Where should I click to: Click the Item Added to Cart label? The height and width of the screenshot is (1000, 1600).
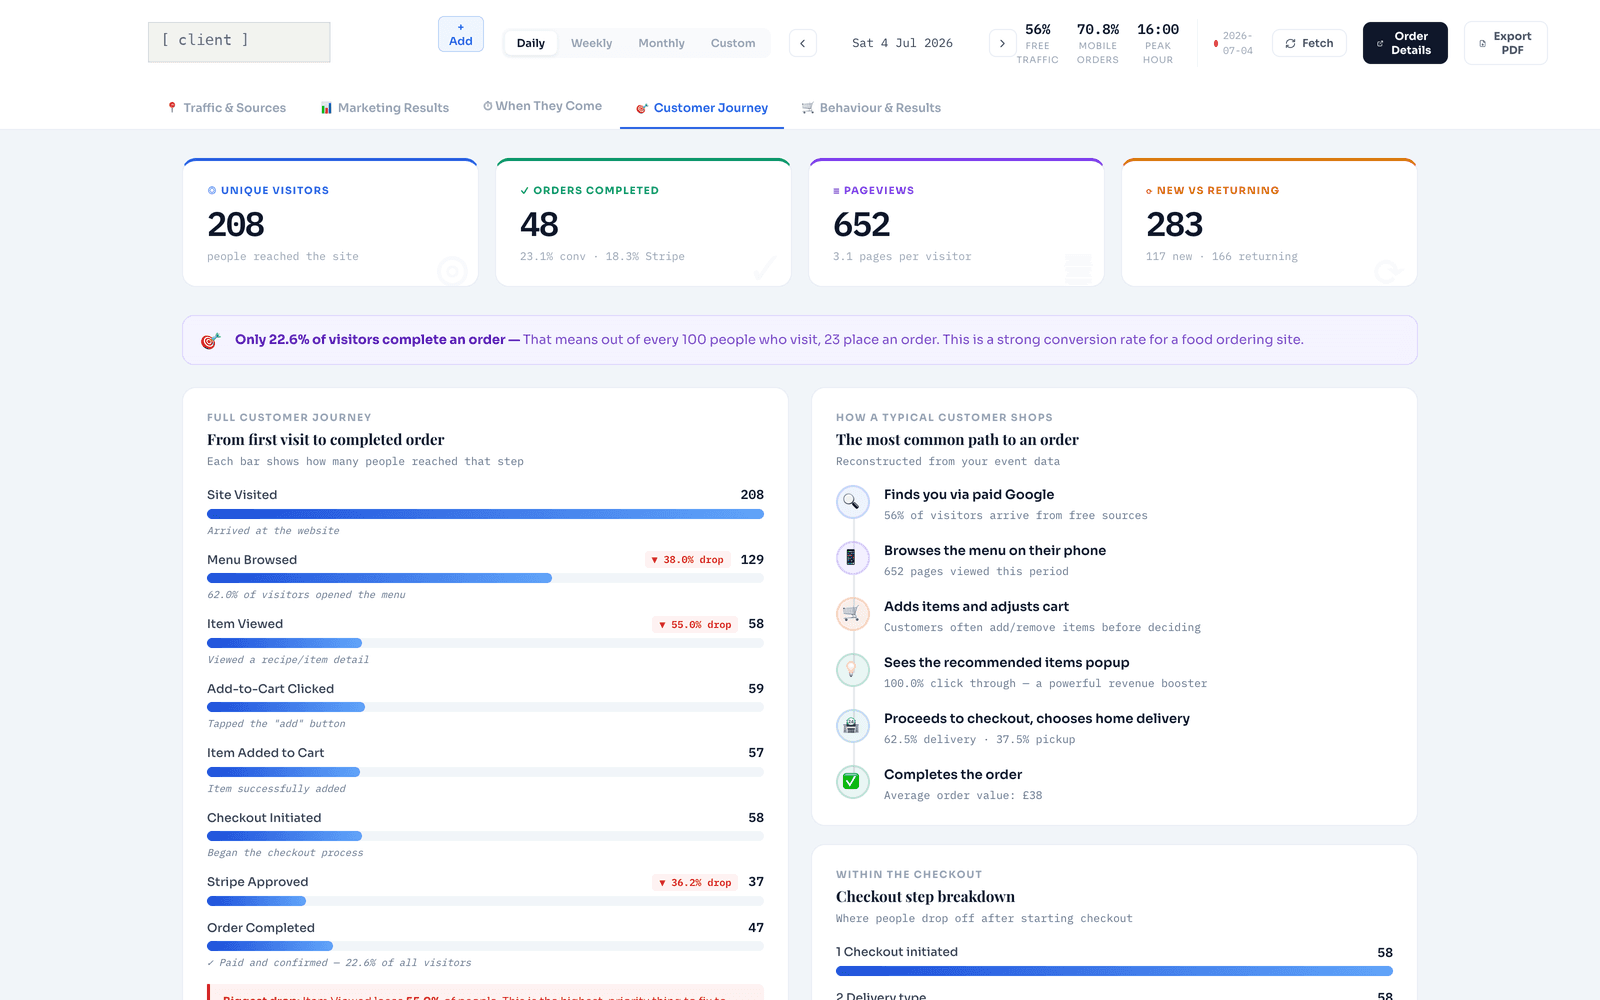pos(265,753)
